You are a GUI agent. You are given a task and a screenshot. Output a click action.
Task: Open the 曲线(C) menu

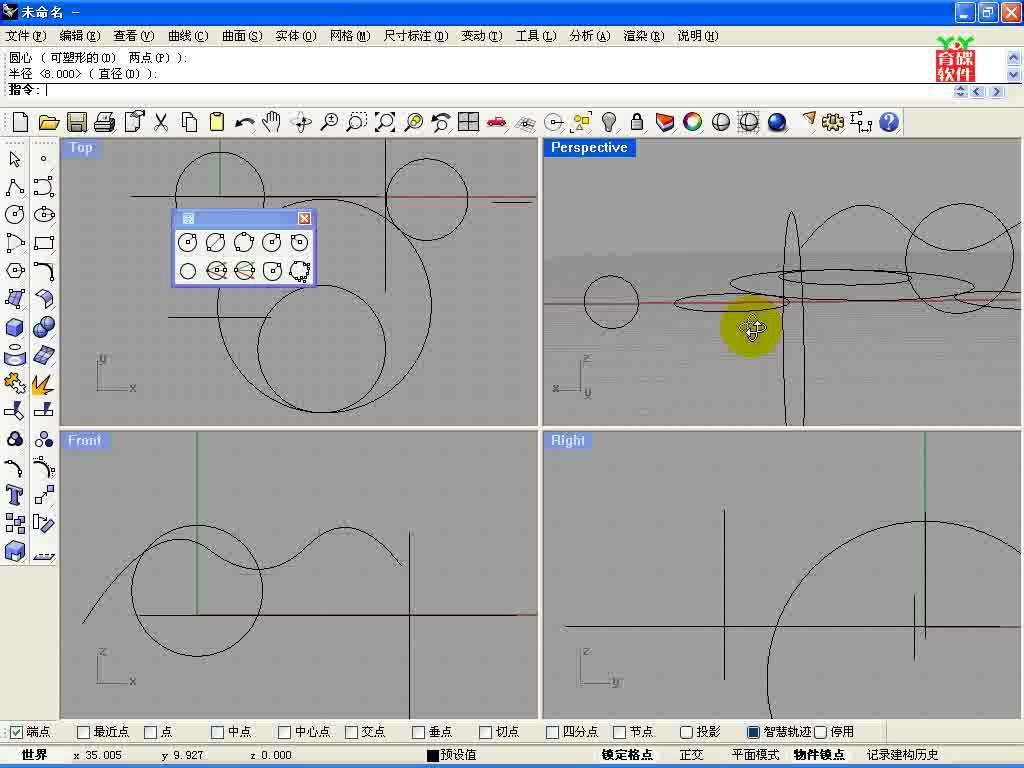(188, 36)
